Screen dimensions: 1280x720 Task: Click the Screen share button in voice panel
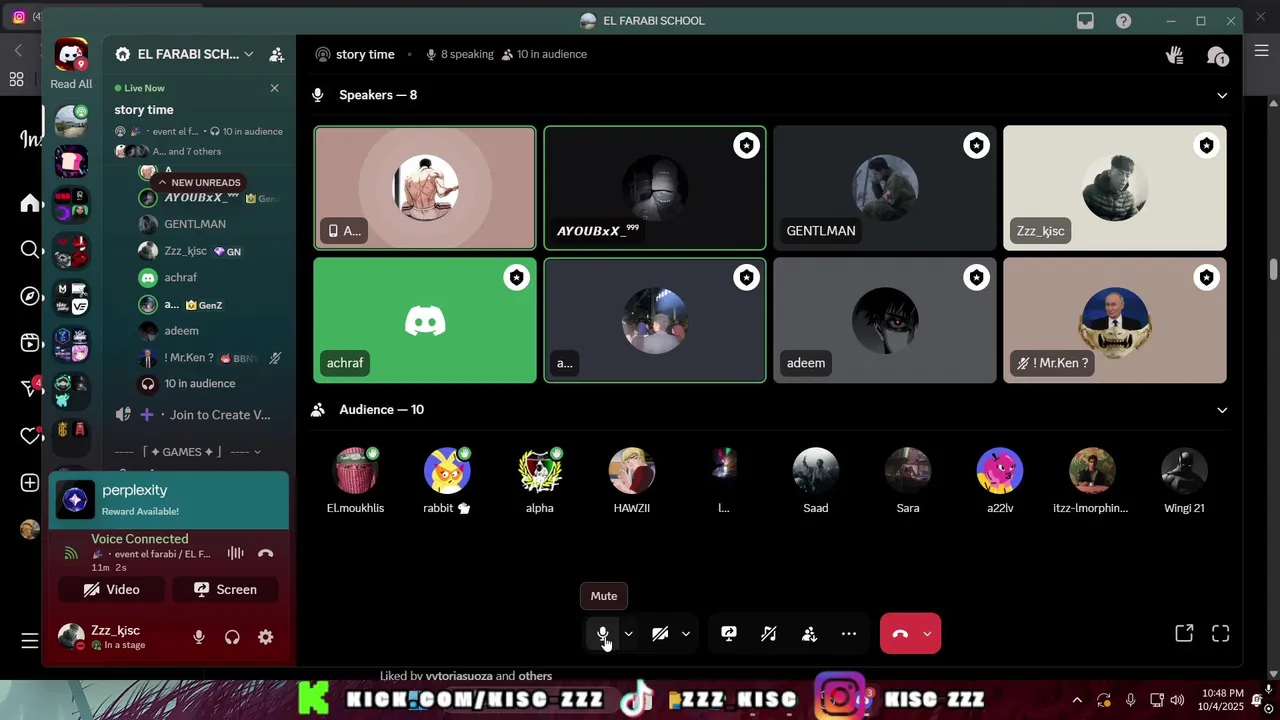pos(225,590)
